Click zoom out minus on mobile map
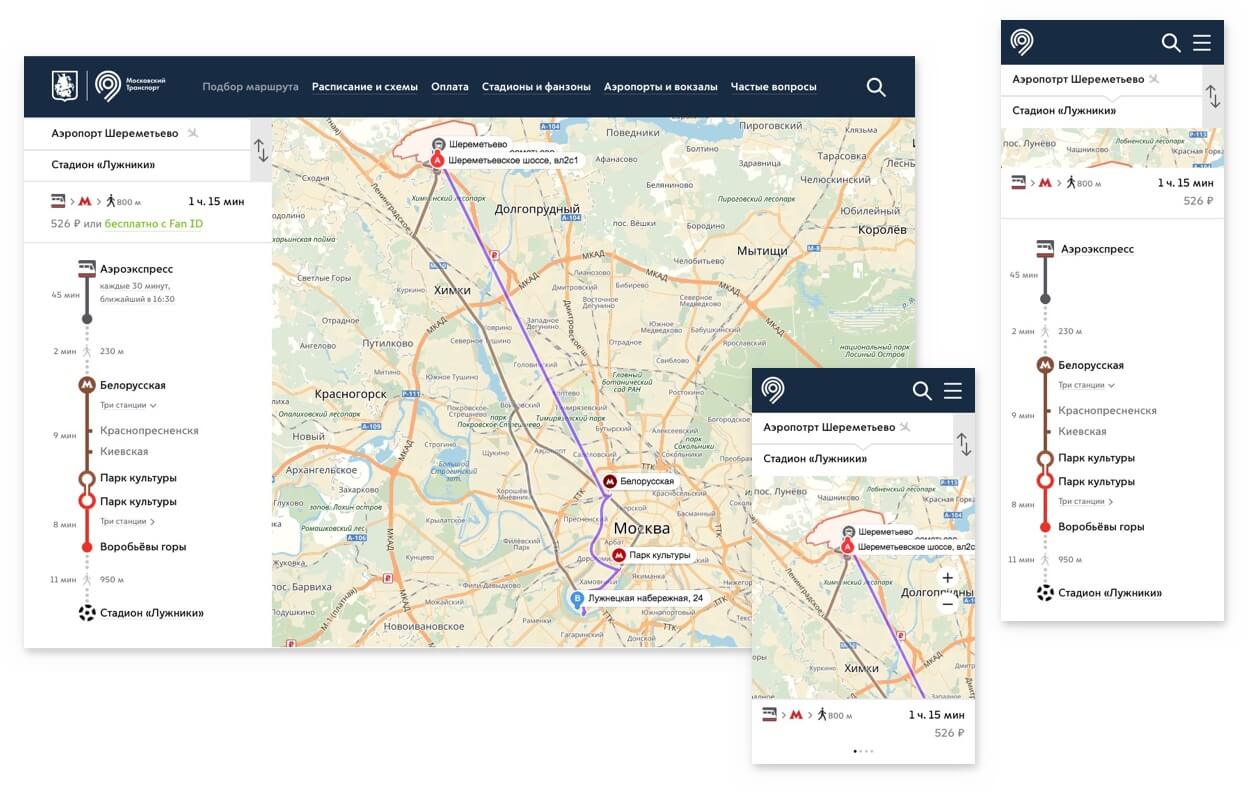This screenshot has height=792, width=1248. pos(947,603)
